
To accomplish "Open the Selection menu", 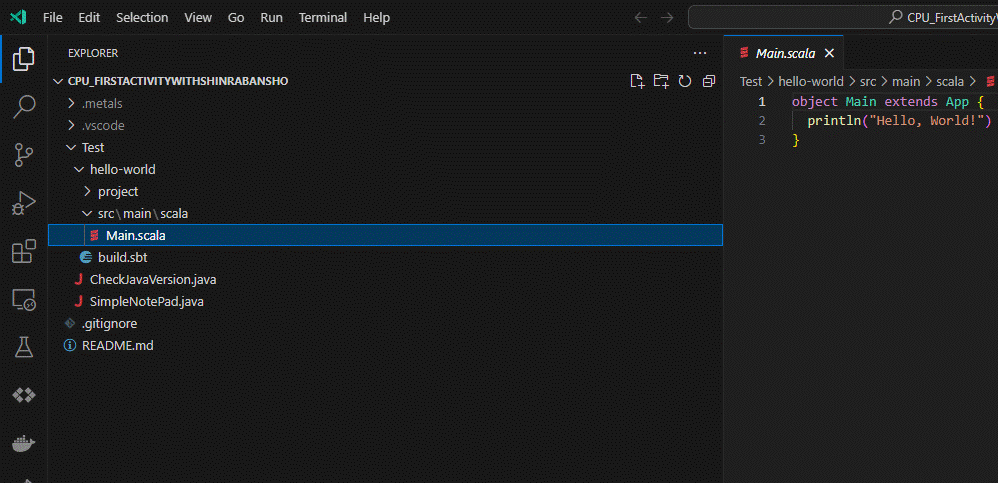I will [x=142, y=18].
